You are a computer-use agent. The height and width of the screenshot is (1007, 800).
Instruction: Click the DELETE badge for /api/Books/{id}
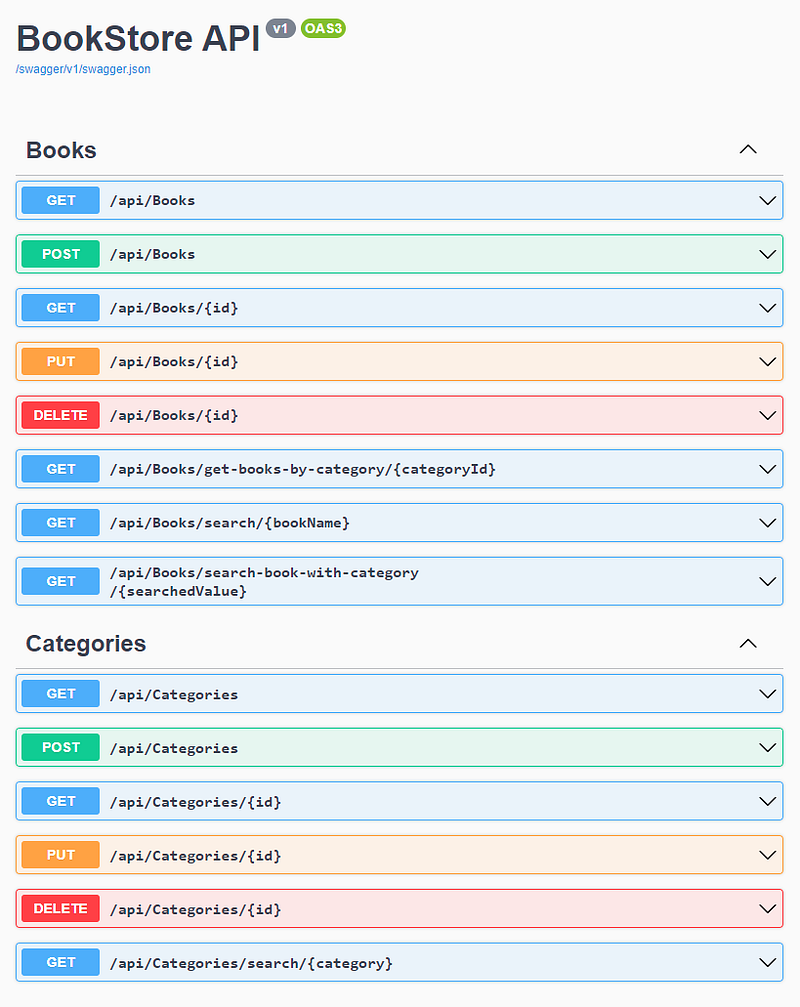coord(61,415)
